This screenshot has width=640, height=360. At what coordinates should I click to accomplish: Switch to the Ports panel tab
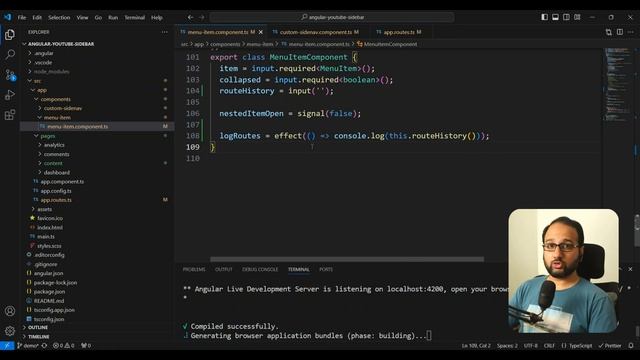pyautogui.click(x=326, y=269)
